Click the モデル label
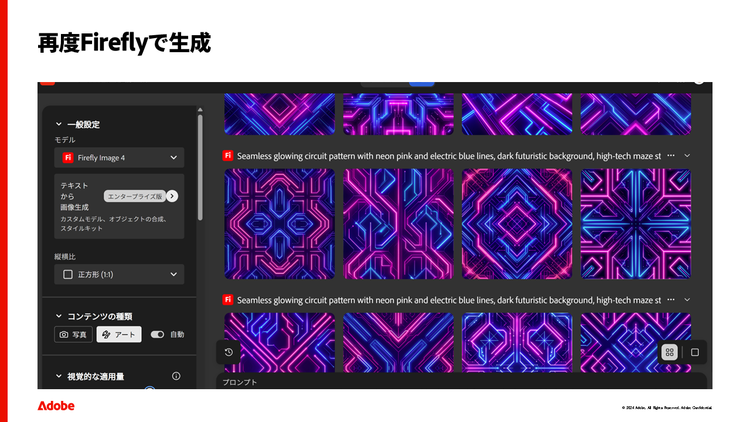 coord(65,140)
